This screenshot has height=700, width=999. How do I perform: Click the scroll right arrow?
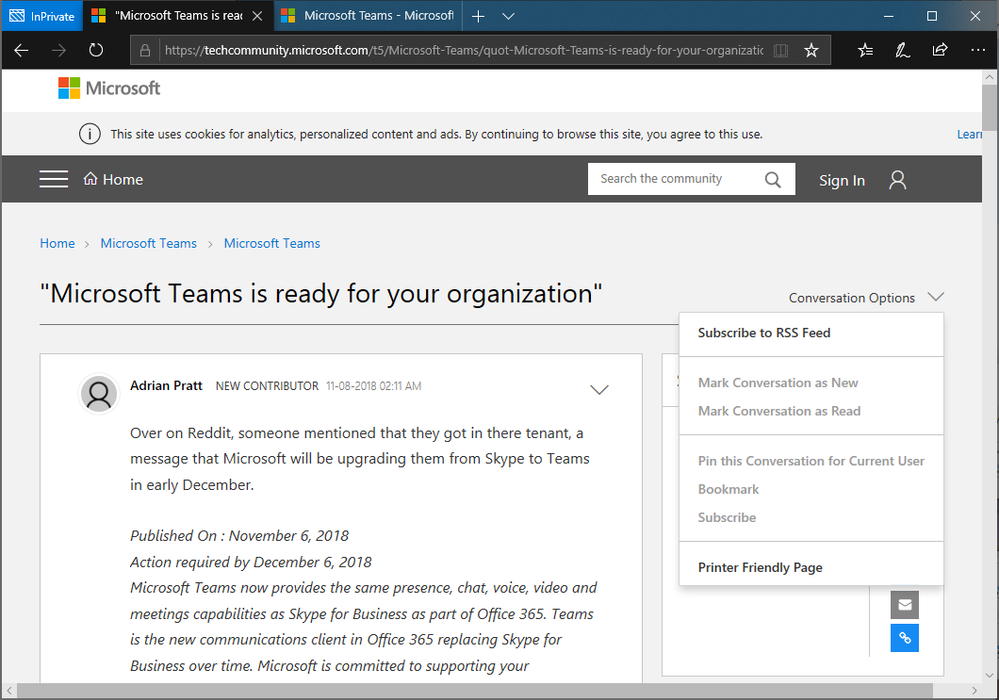(974, 690)
